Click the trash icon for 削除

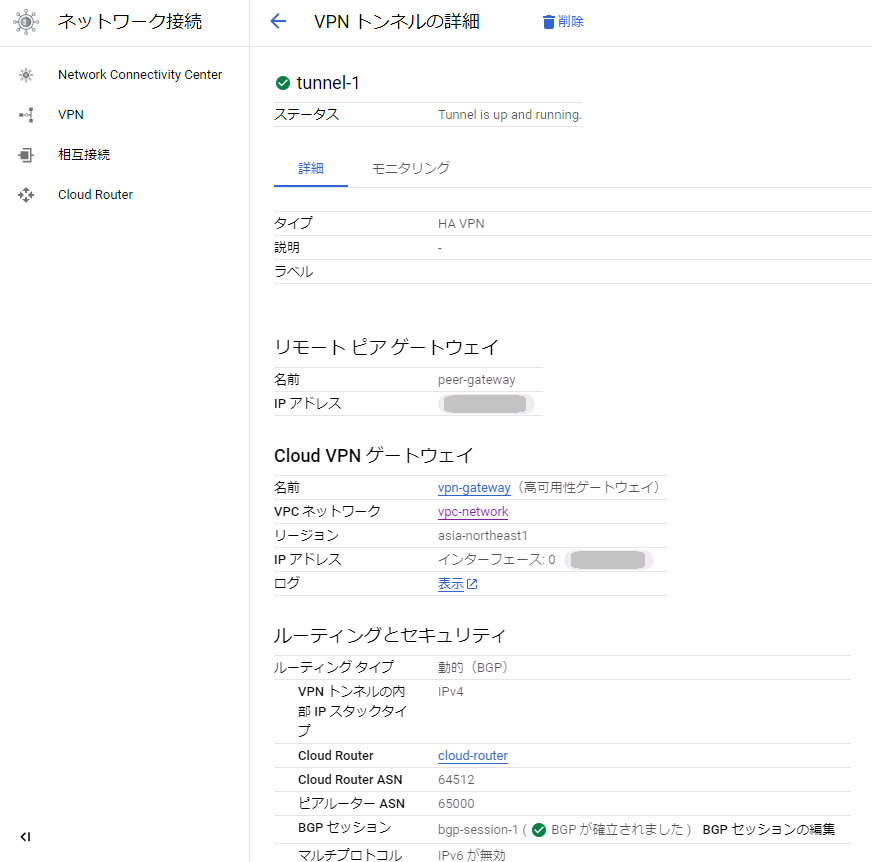point(548,22)
